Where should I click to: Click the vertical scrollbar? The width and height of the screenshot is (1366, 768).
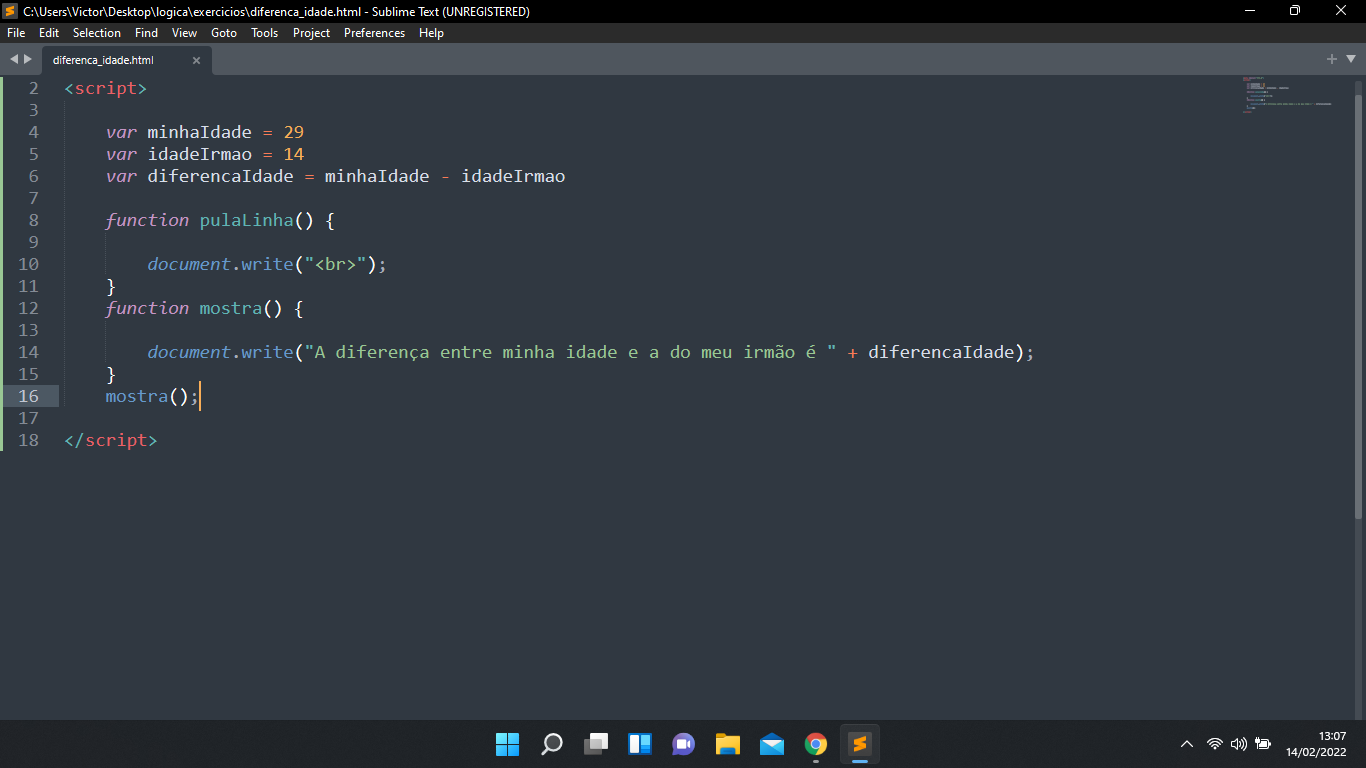point(1358,305)
